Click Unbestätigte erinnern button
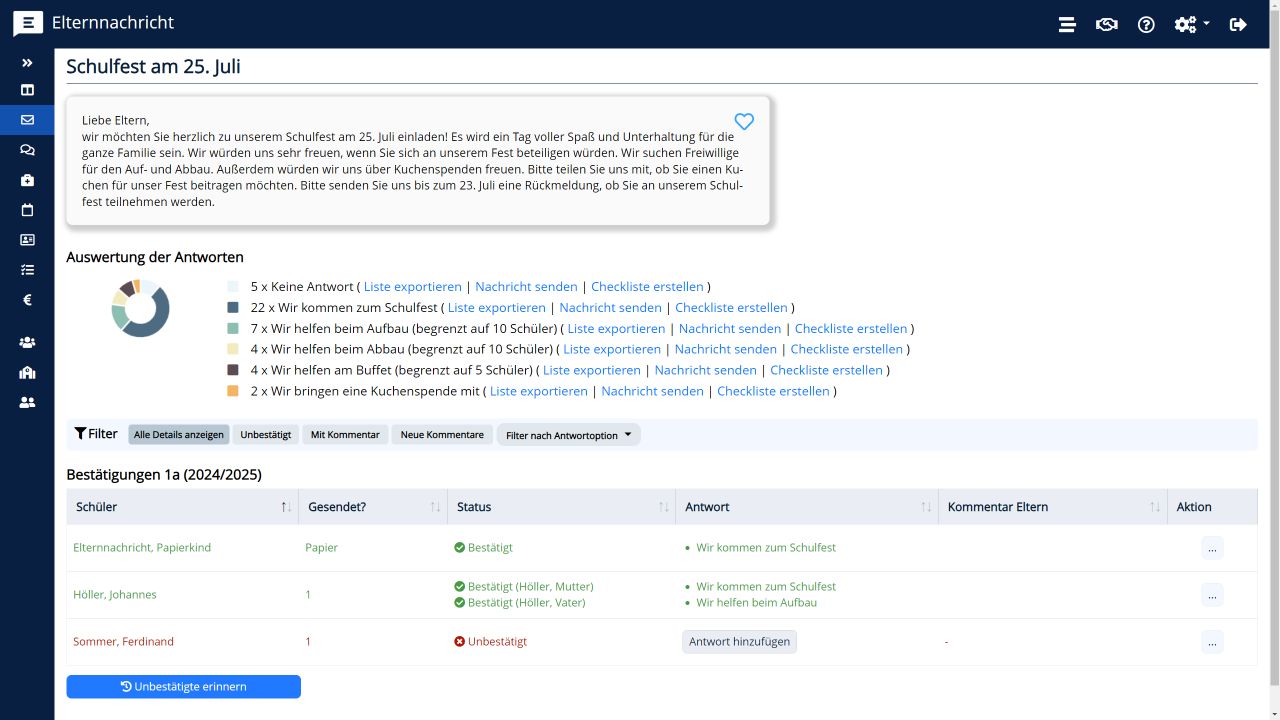1280x720 pixels. (x=183, y=687)
